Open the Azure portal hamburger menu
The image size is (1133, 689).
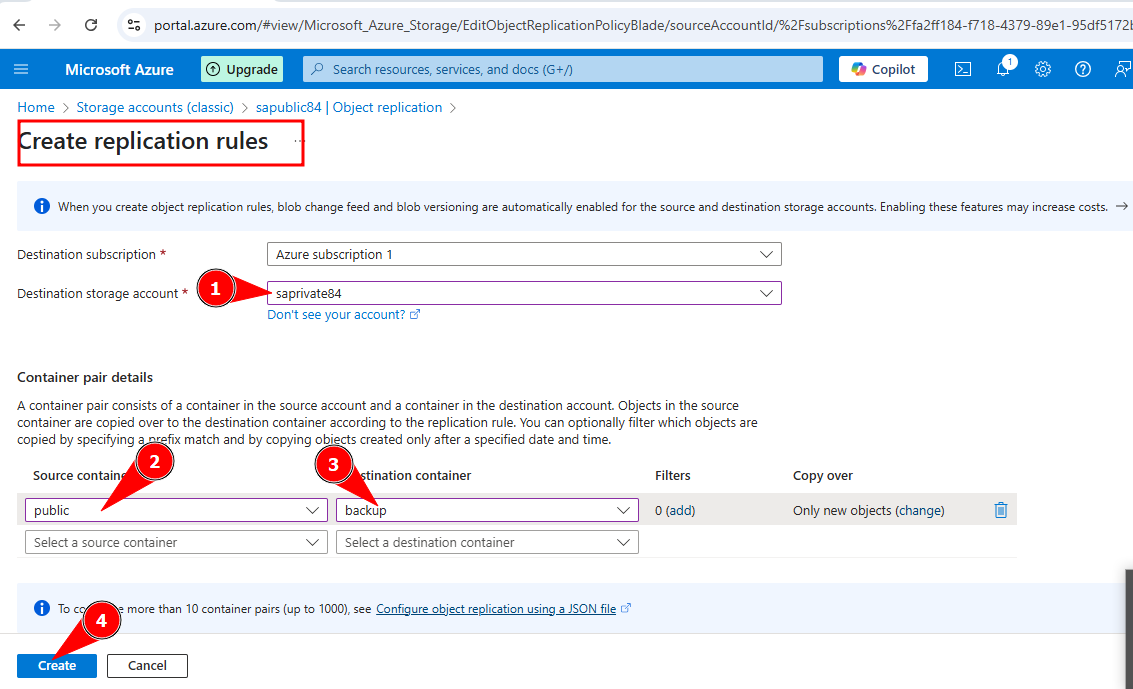tap(21, 69)
